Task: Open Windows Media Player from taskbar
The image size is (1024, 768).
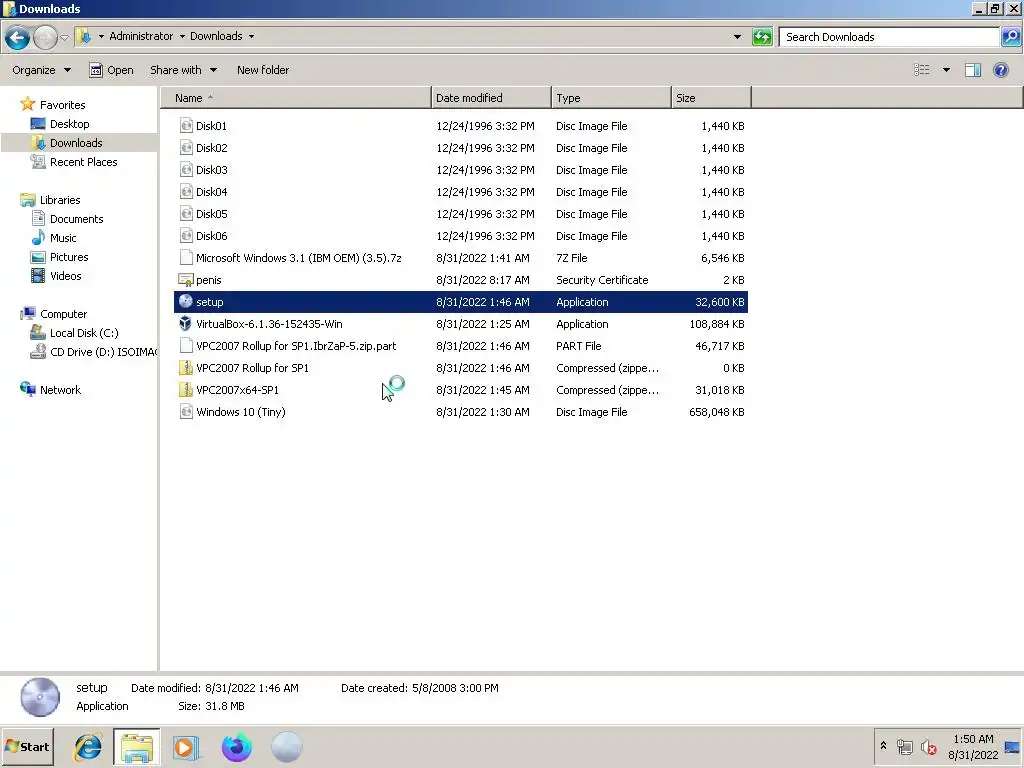Action: coord(186,747)
